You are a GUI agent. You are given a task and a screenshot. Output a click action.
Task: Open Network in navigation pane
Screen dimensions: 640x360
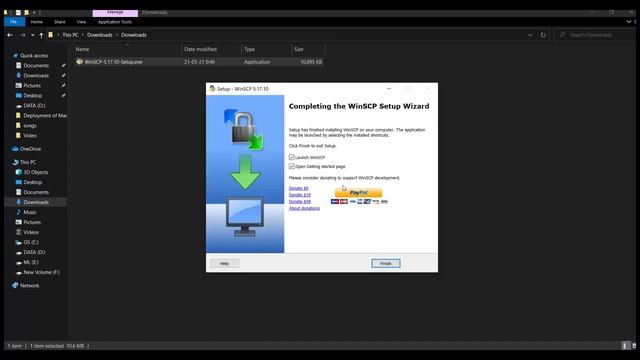(x=29, y=286)
